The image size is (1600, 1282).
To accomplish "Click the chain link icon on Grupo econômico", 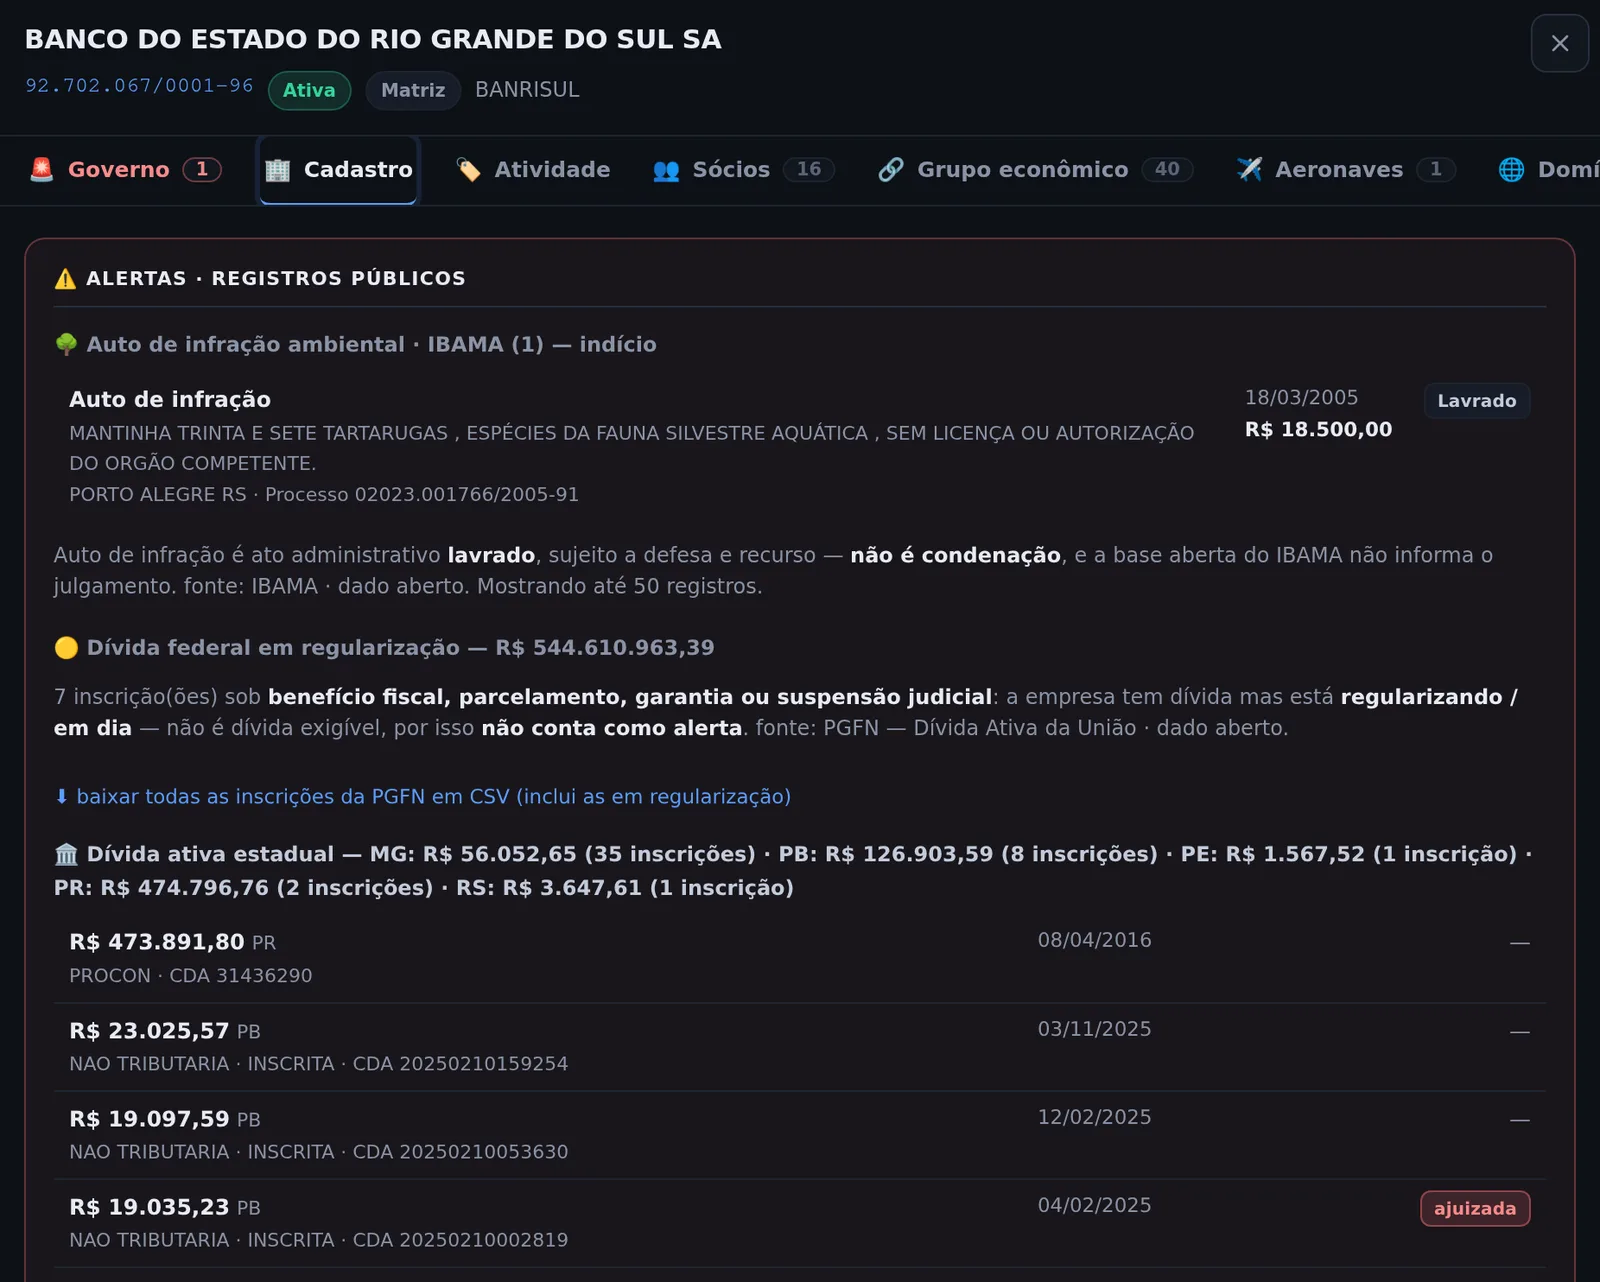I will [891, 170].
